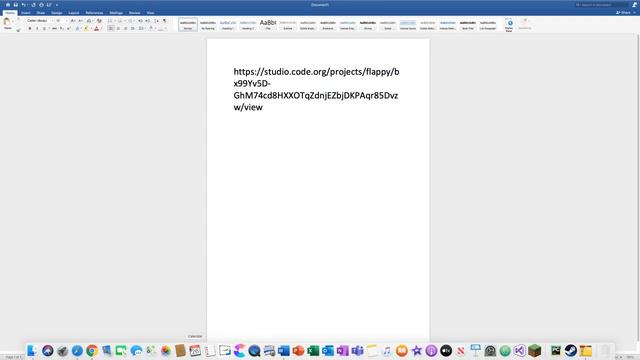
Task: Apply the Heading 1 style
Action: [x=228, y=24]
